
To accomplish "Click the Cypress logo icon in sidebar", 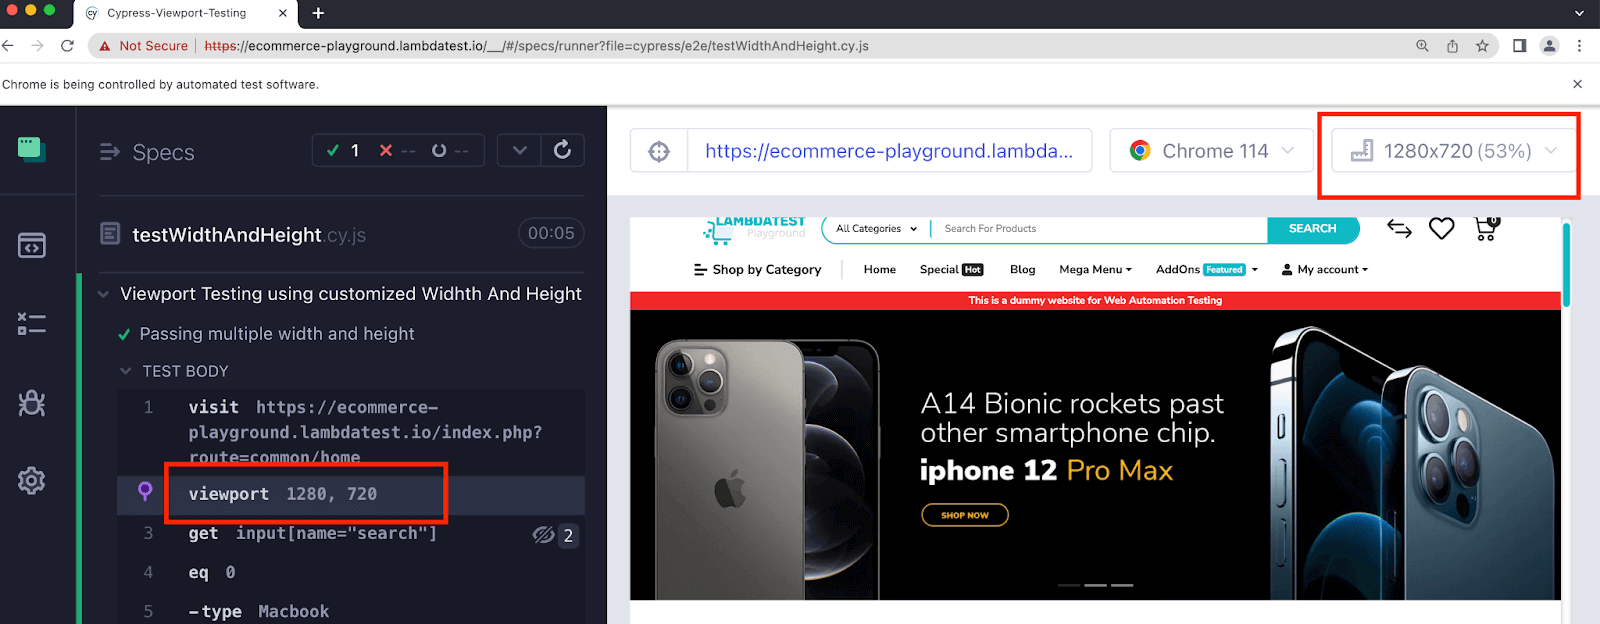I will coord(31,149).
